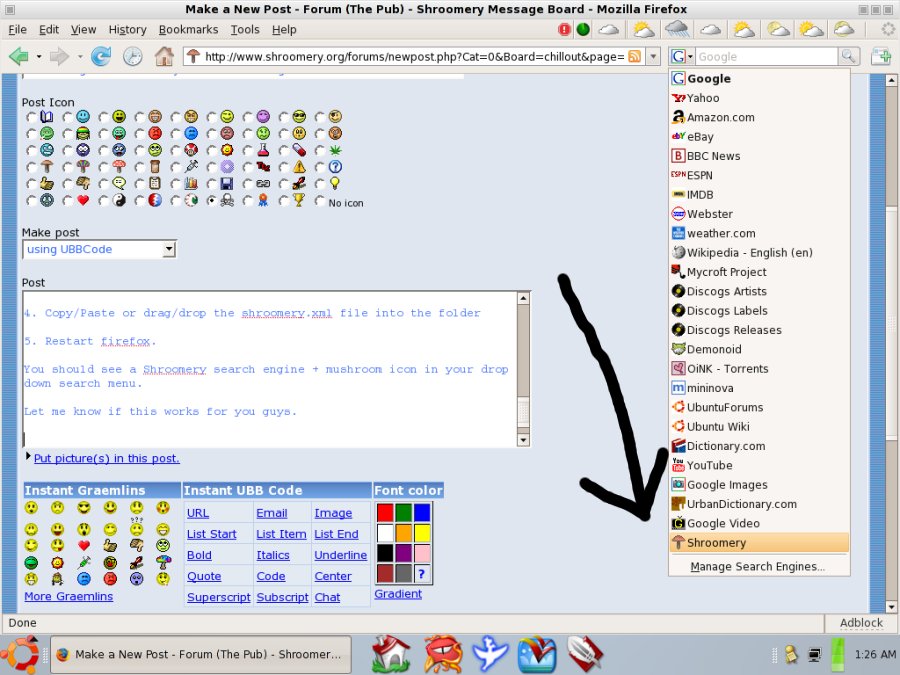Open the search engine selector dropdown
Screen dimensions: 900x675
tap(682, 56)
